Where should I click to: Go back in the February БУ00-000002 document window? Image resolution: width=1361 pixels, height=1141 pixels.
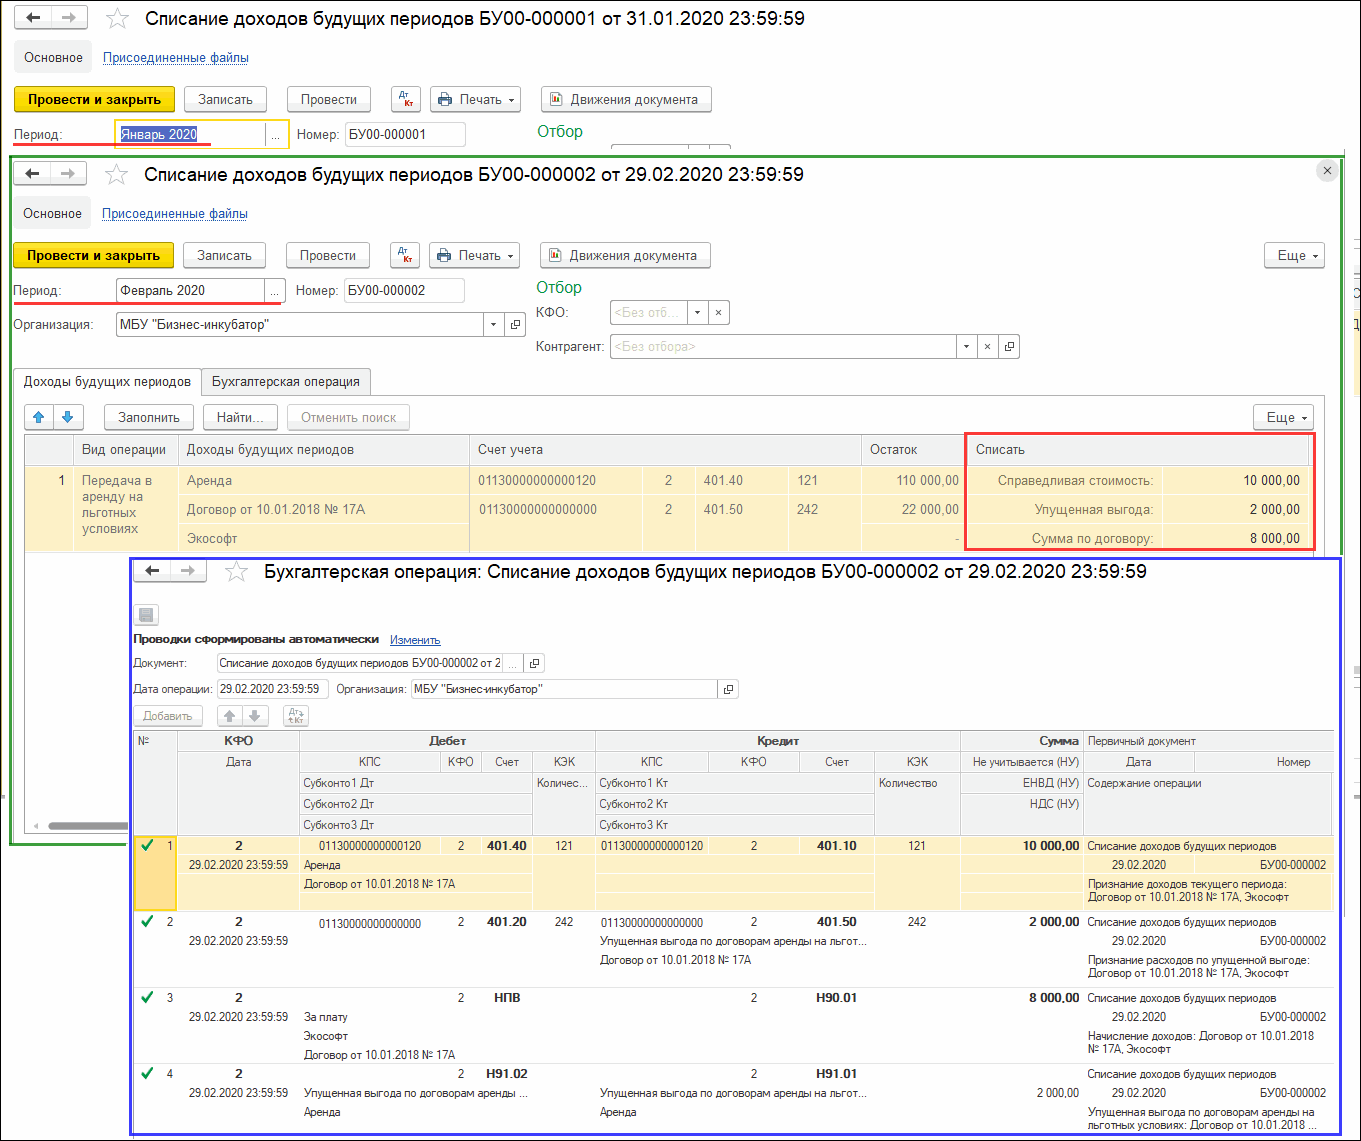32,174
